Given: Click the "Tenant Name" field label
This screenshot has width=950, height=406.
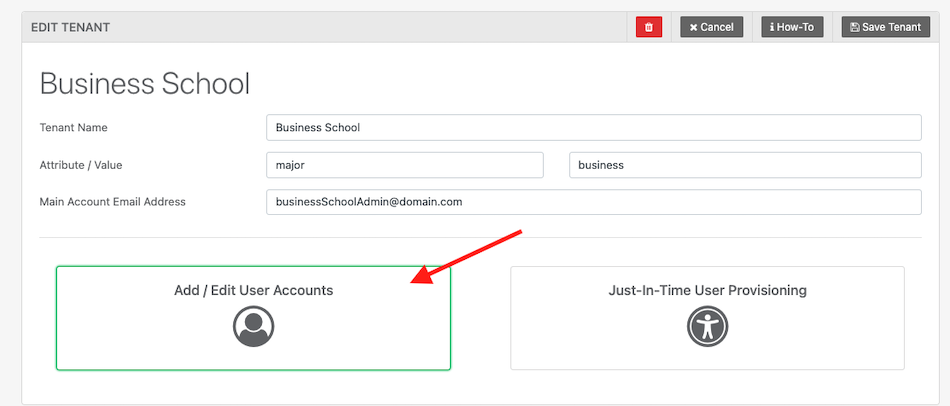Looking at the screenshot, I should point(73,128).
